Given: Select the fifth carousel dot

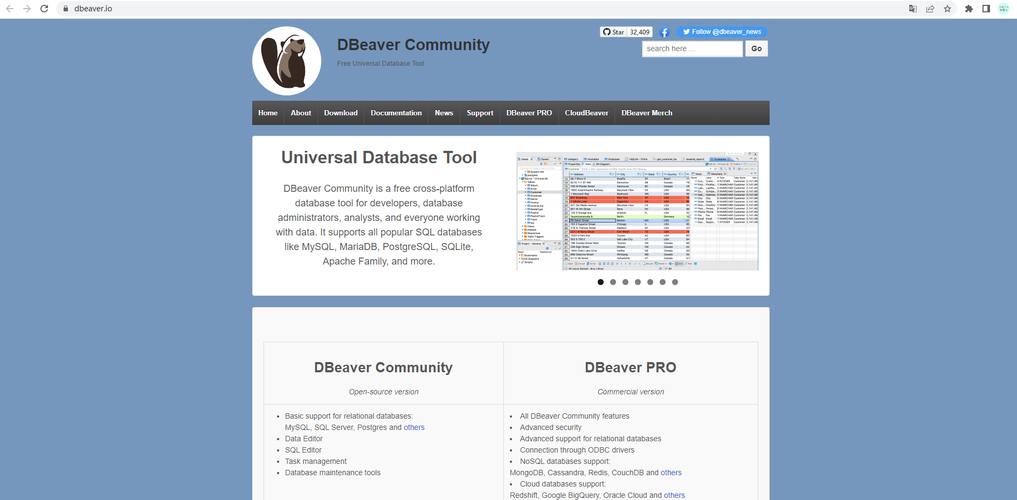Looking at the screenshot, I should point(650,282).
